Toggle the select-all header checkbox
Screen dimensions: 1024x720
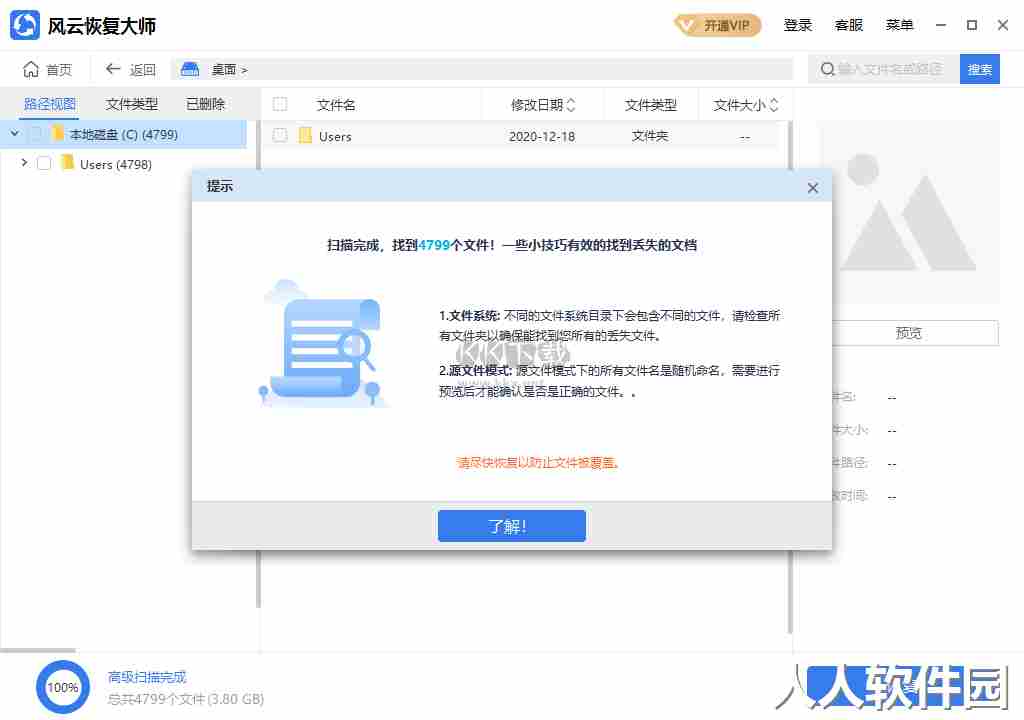click(x=280, y=104)
